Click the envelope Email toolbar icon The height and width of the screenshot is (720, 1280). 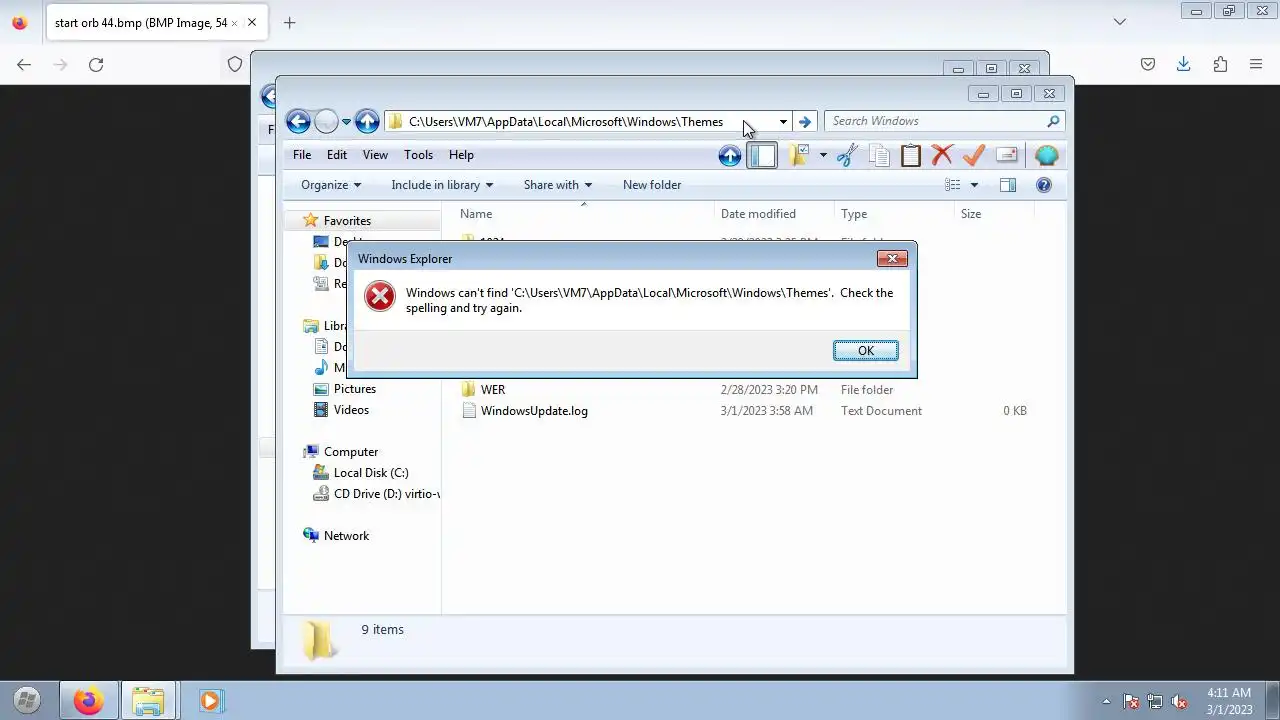pyautogui.click(x=1006, y=155)
